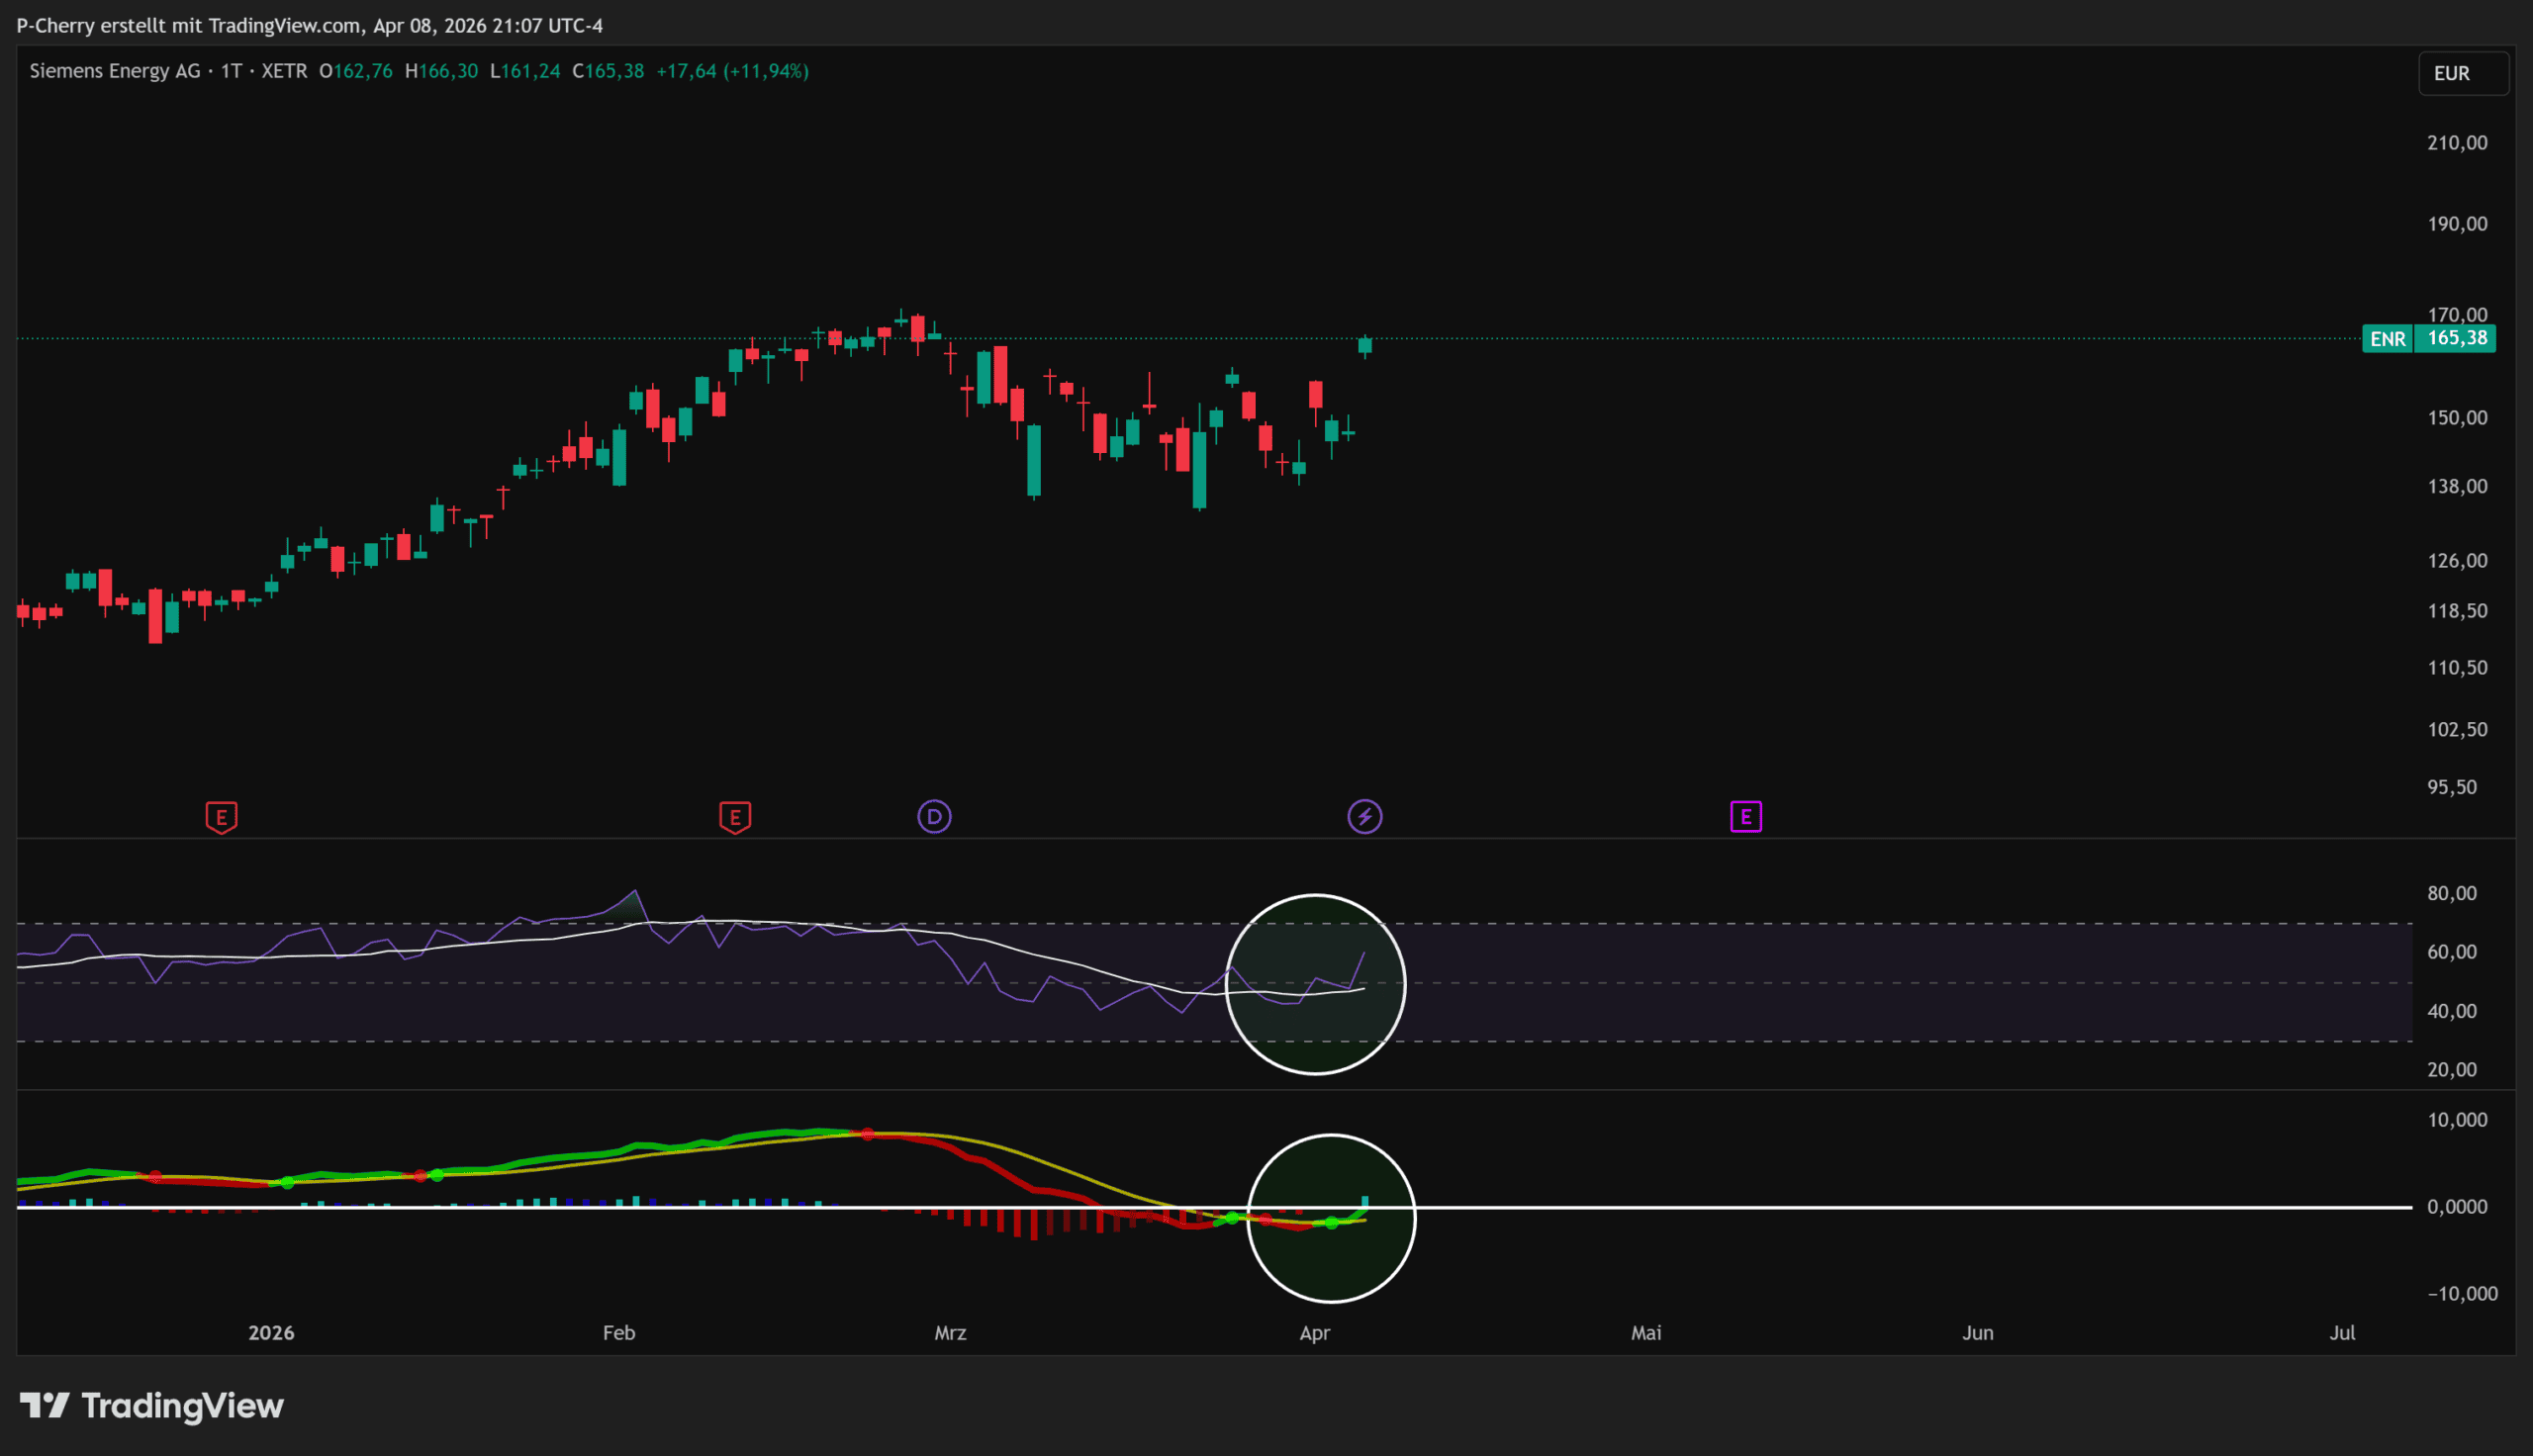Image resolution: width=2533 pixels, height=1456 pixels.
Task: Click the 165,38 current price label
Action: click(2457, 339)
